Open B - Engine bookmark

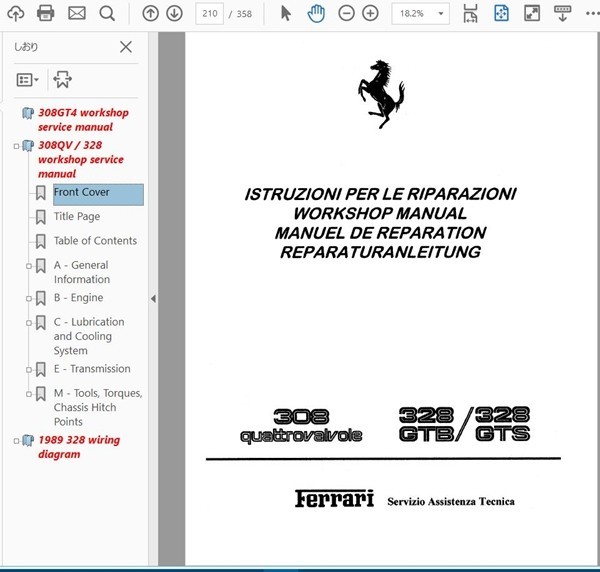[78, 298]
